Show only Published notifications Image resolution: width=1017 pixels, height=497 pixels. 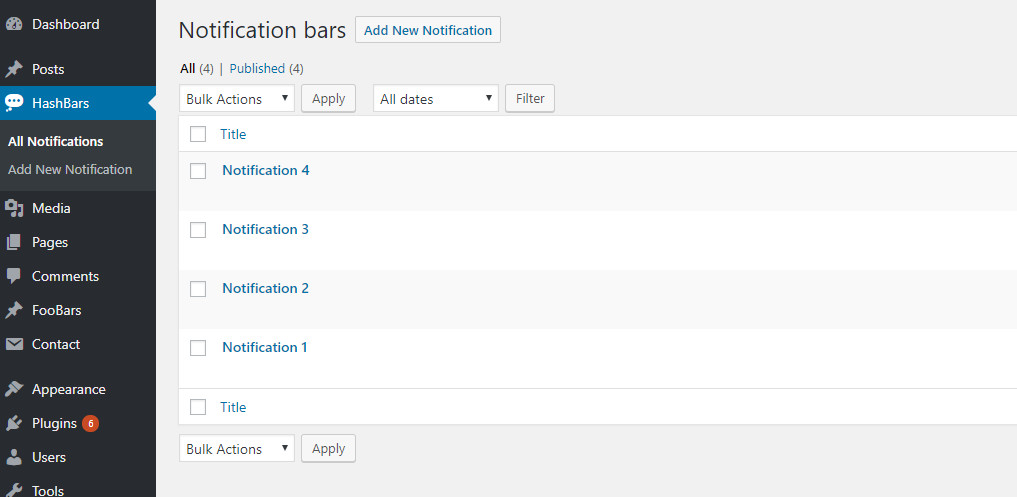click(x=257, y=69)
